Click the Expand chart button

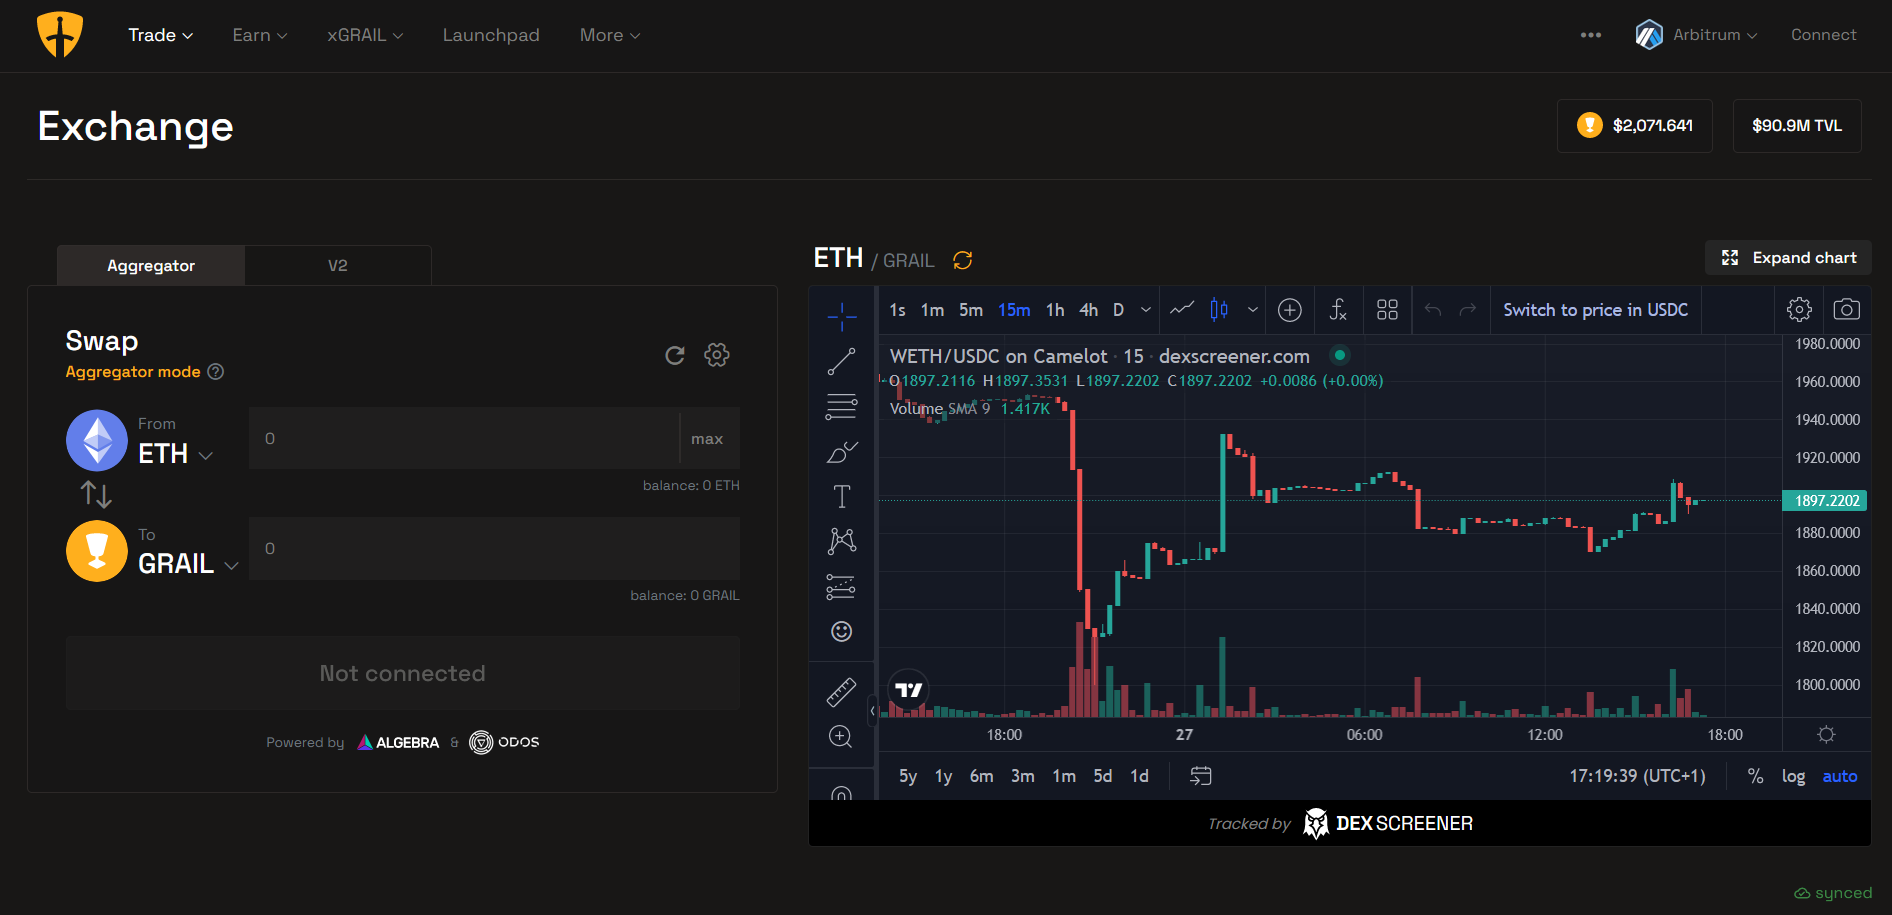pyautogui.click(x=1788, y=258)
